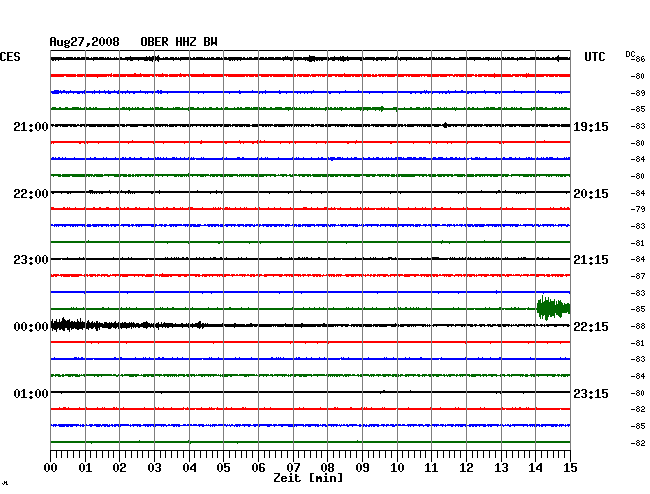Image resolution: width=650 pixels, height=494 pixels.
Task: Click the 20:15 UTC label
Action: click(591, 194)
